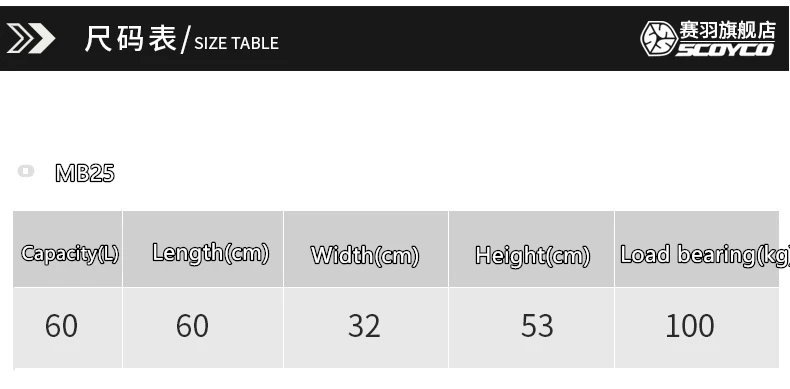Click the 赛羽旗舰店 store name text
Viewport: 790px width, 389px height.
point(728,30)
